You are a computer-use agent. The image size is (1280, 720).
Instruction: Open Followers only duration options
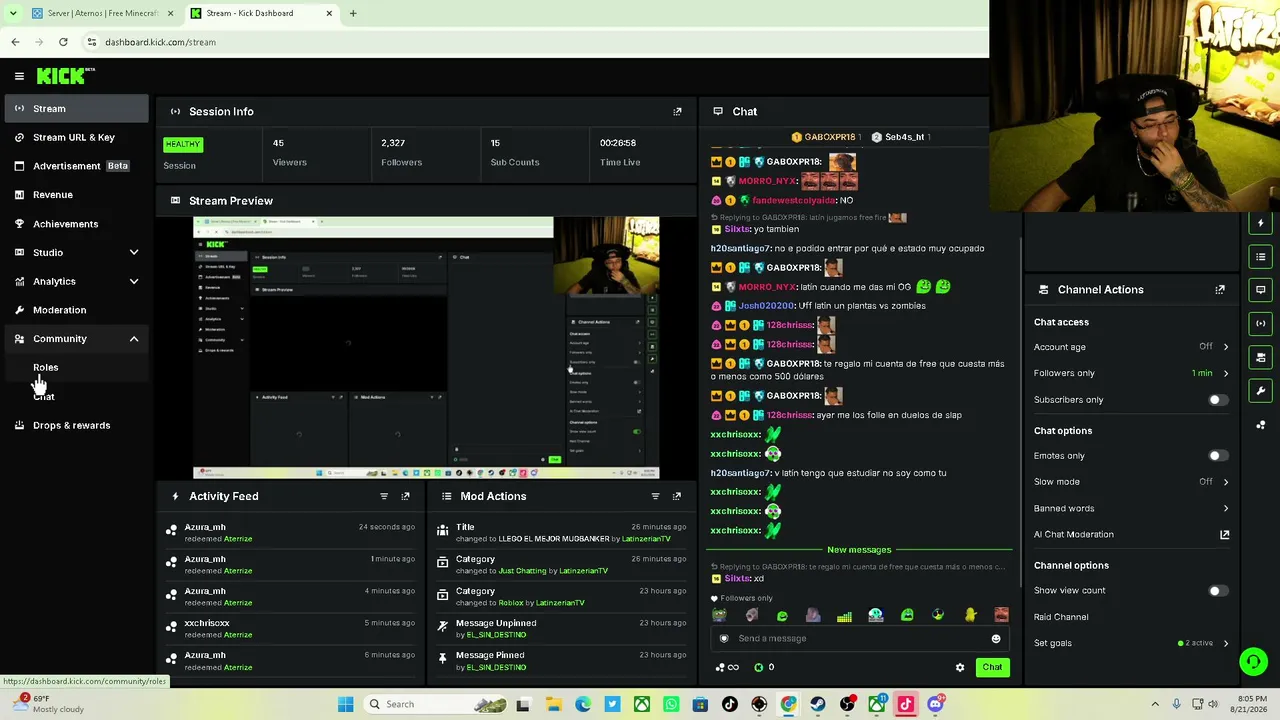(x=1131, y=373)
